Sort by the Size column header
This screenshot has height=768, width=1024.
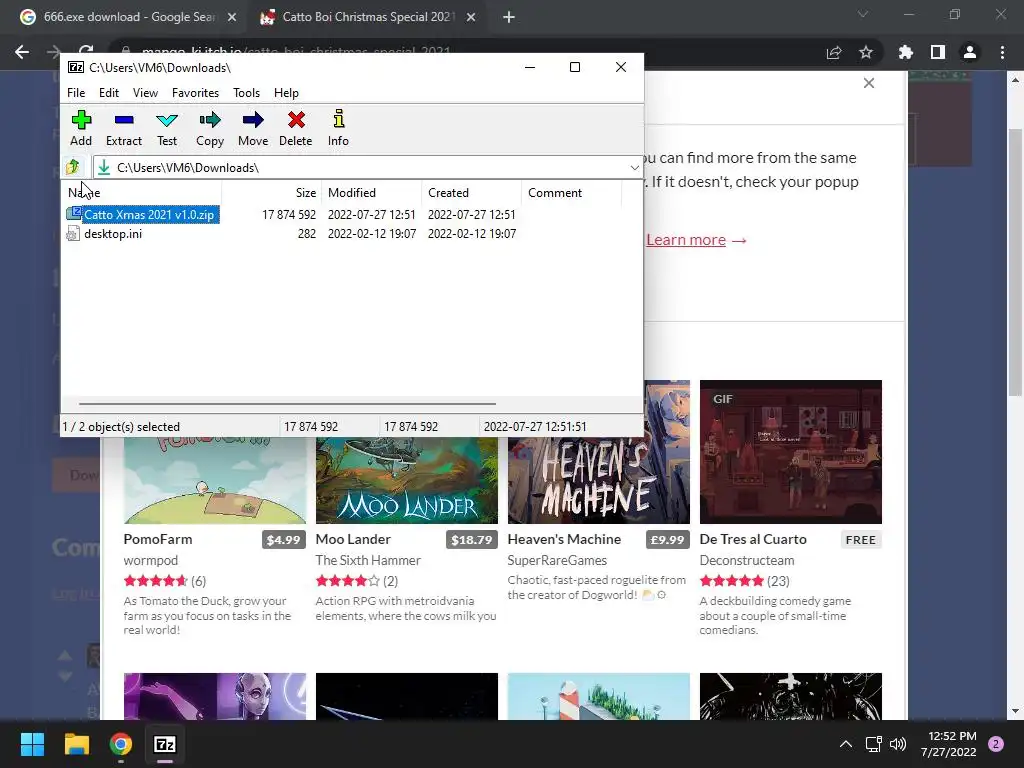coord(272,193)
